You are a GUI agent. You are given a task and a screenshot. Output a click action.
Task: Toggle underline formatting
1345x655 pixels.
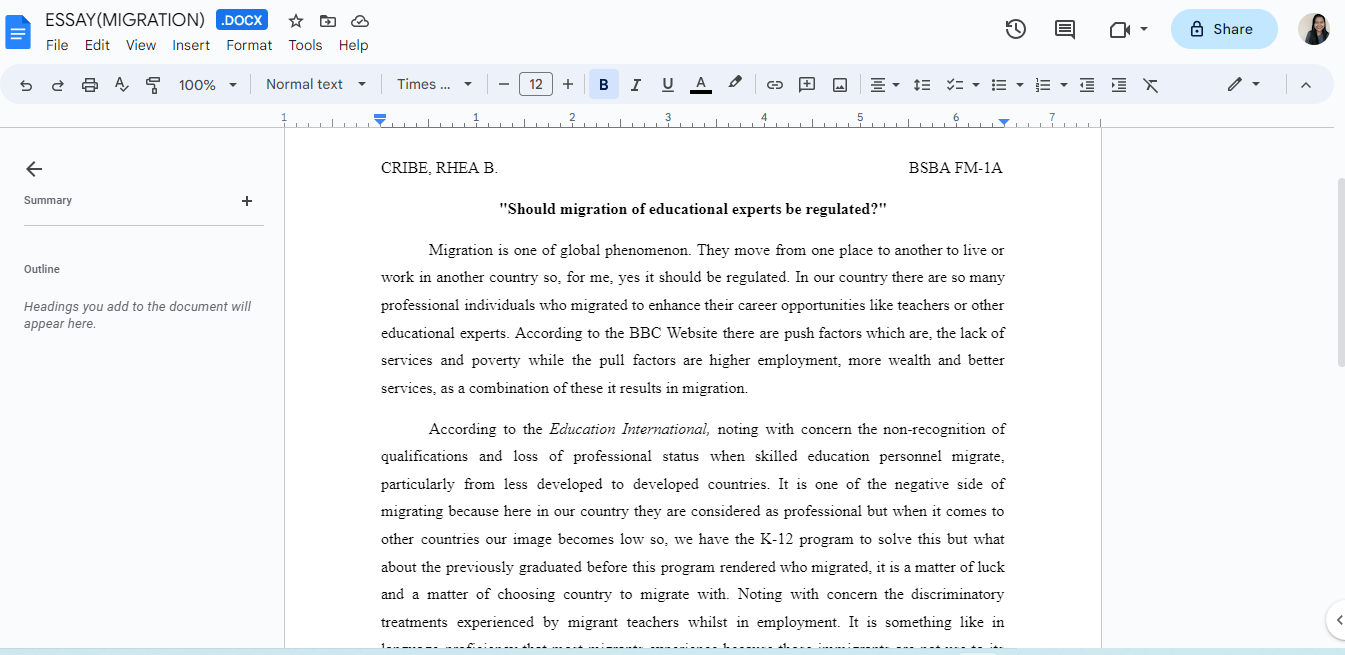[x=667, y=84]
